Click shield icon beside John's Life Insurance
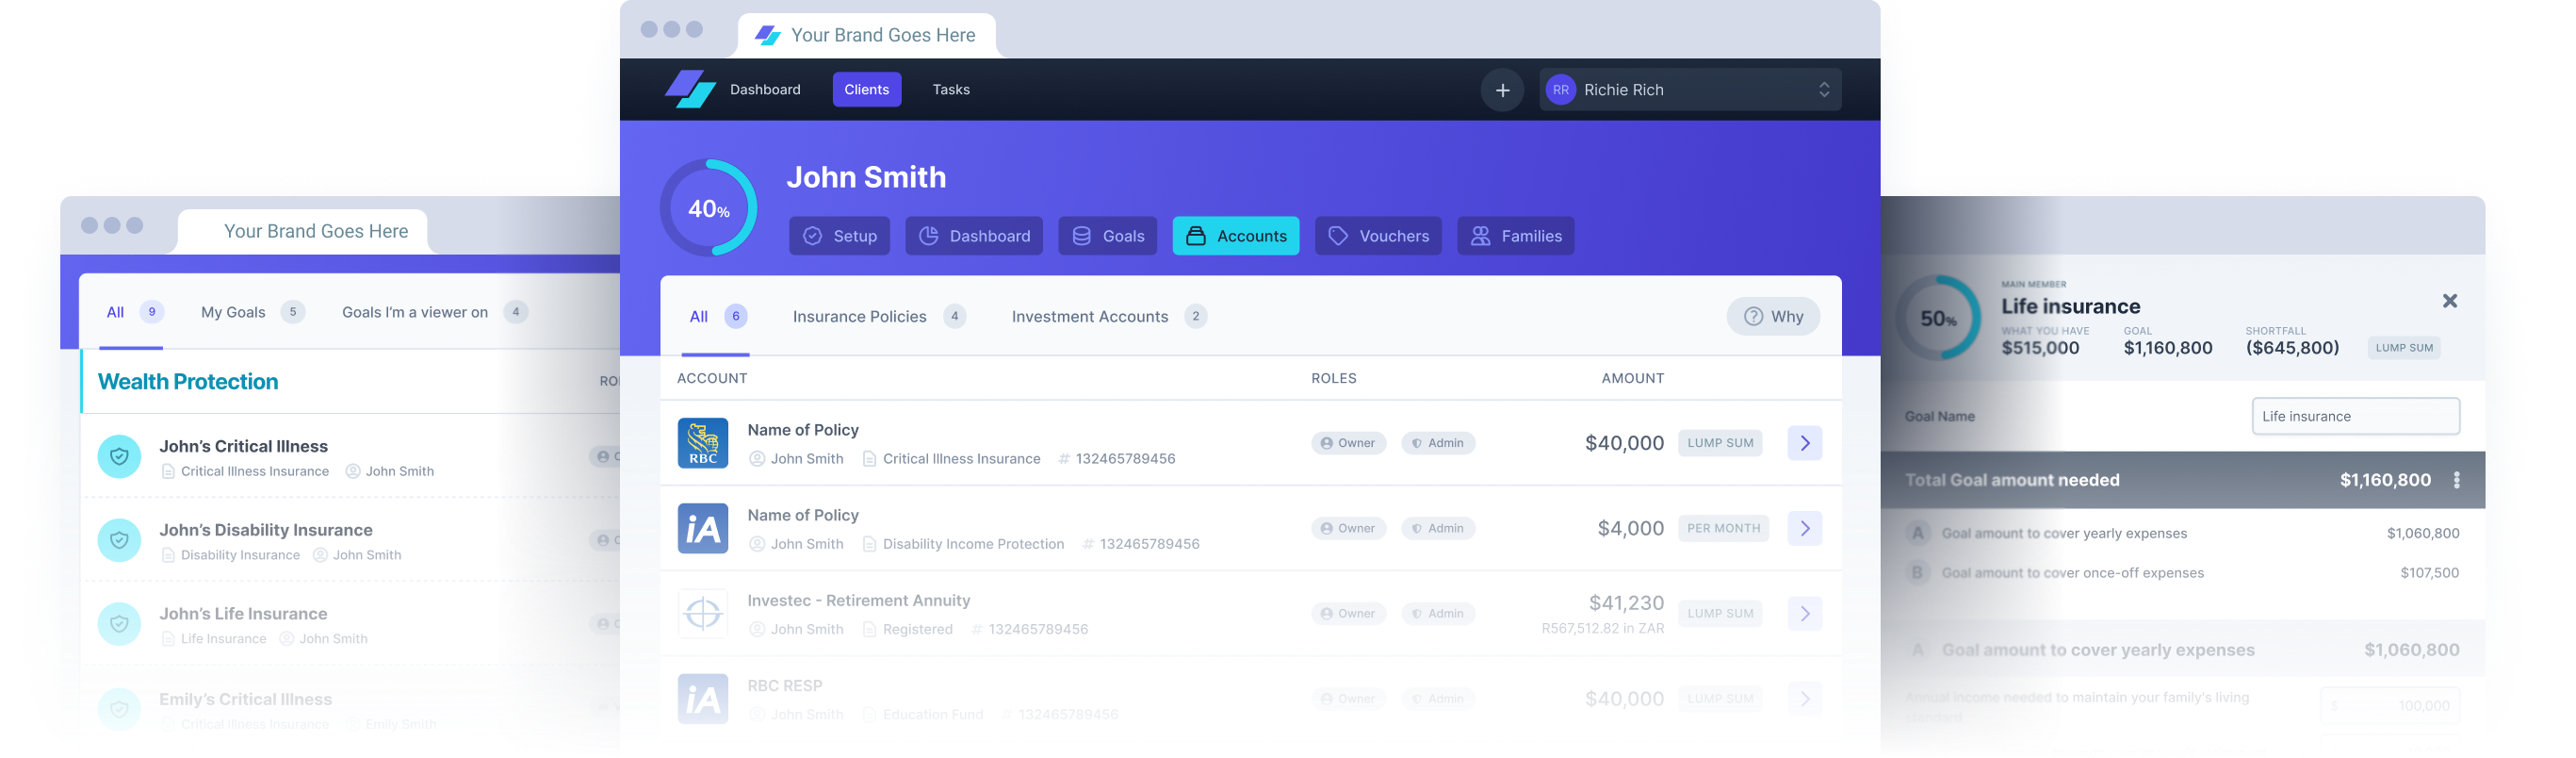 [119, 624]
